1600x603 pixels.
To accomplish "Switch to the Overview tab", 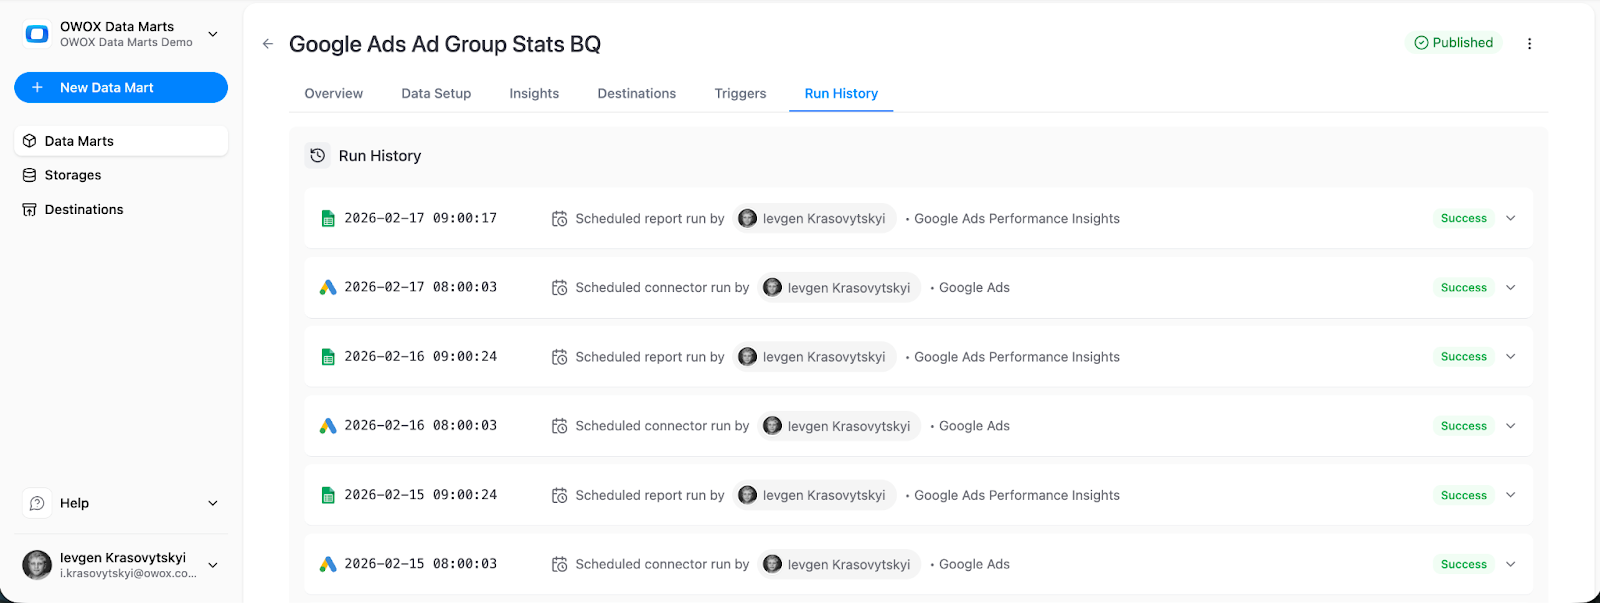I will click(334, 93).
